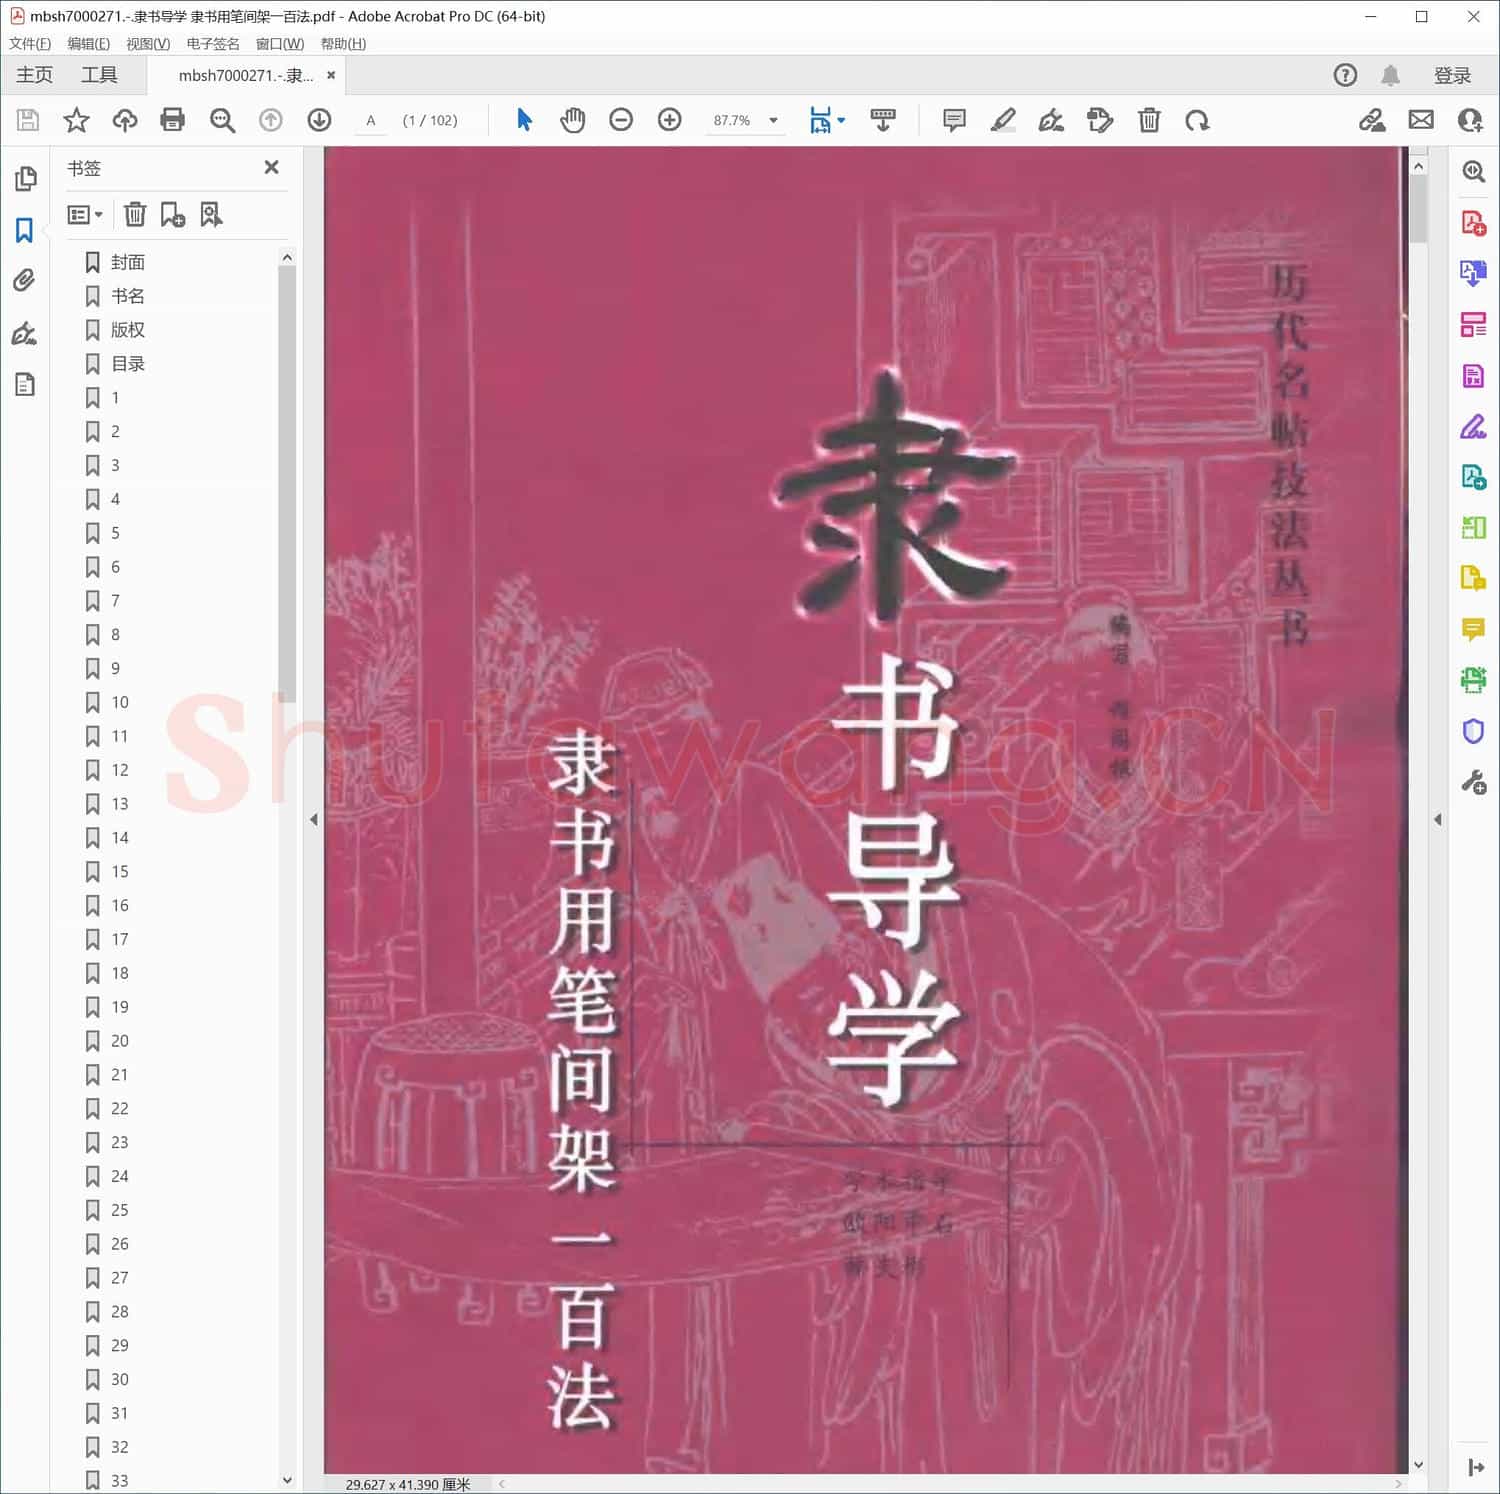The image size is (1500, 1494).
Task: Switch to the 主页 tab
Action: tap(33, 74)
